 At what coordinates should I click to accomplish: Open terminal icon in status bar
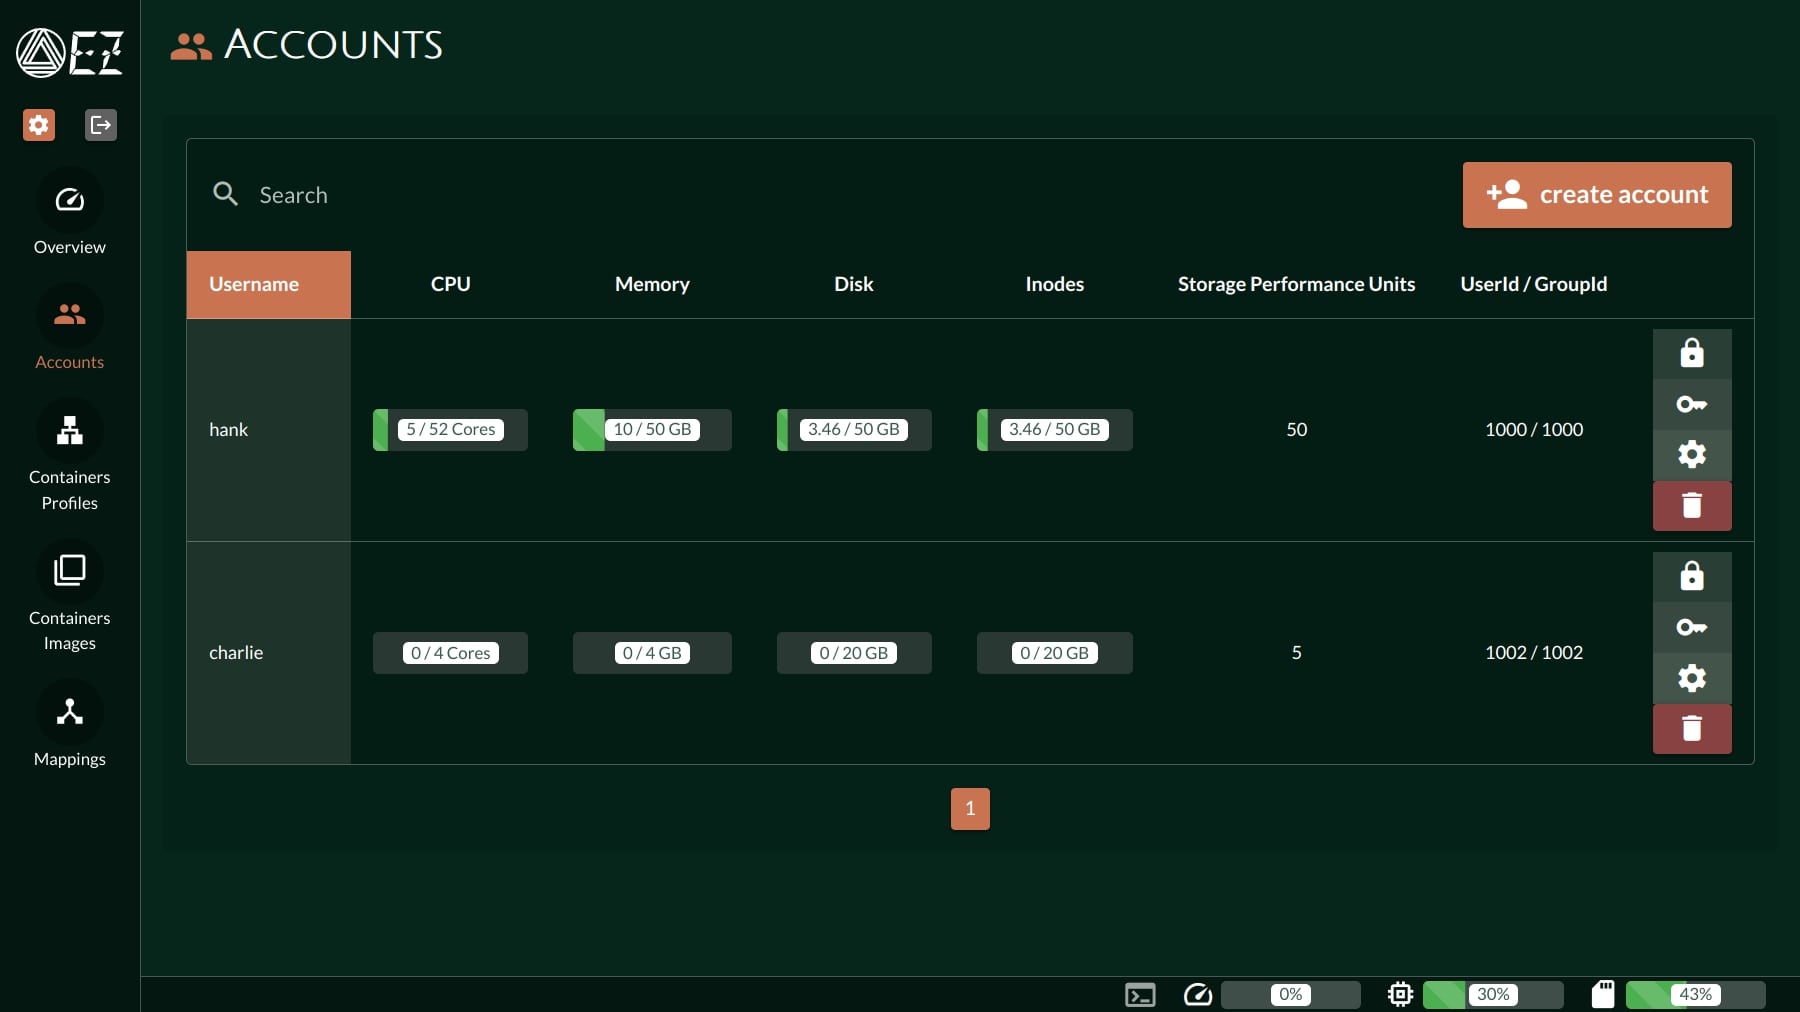pyautogui.click(x=1140, y=995)
